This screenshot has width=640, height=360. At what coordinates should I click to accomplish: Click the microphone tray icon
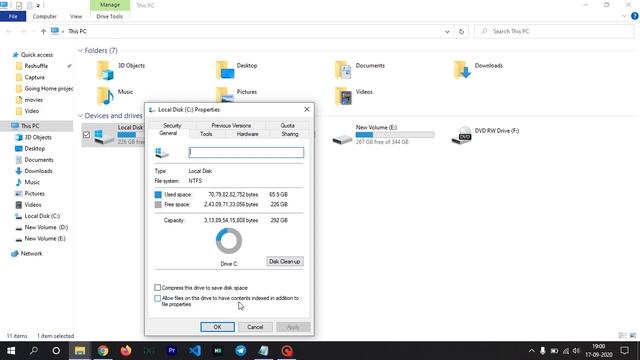(542, 351)
